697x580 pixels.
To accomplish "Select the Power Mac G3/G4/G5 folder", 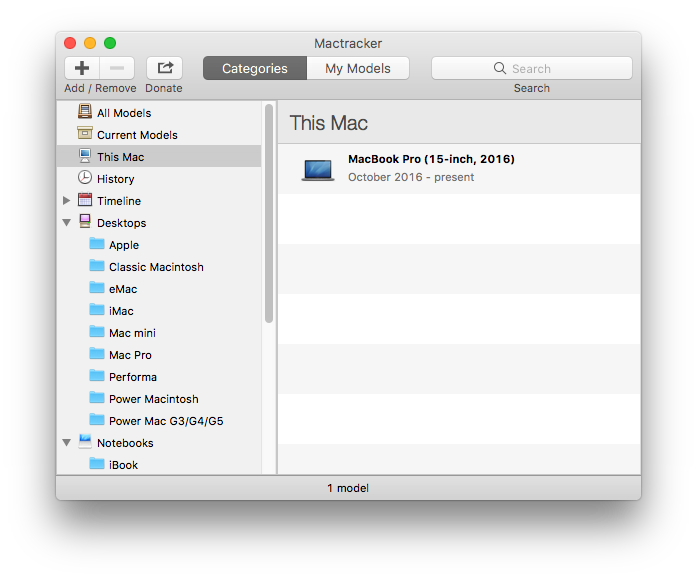I will [165, 421].
